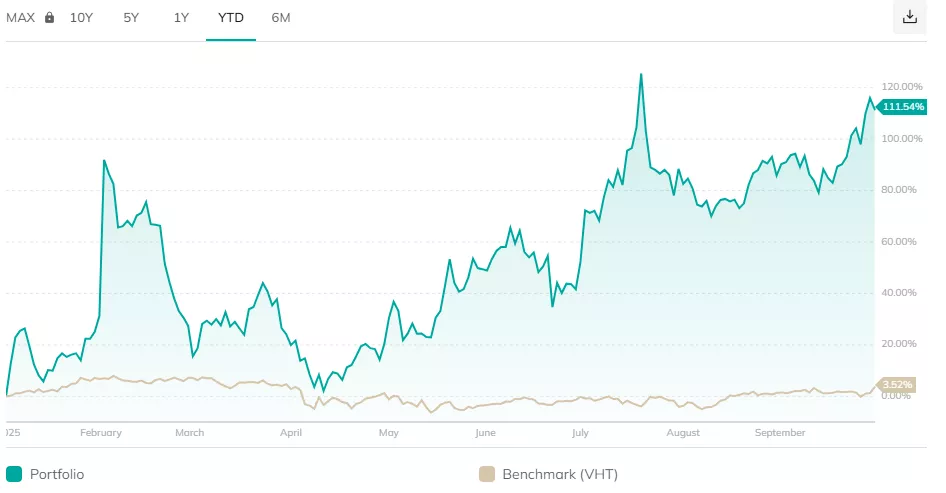The height and width of the screenshot is (493, 946).
Task: Choose the 1Y range tab
Action: pos(181,18)
